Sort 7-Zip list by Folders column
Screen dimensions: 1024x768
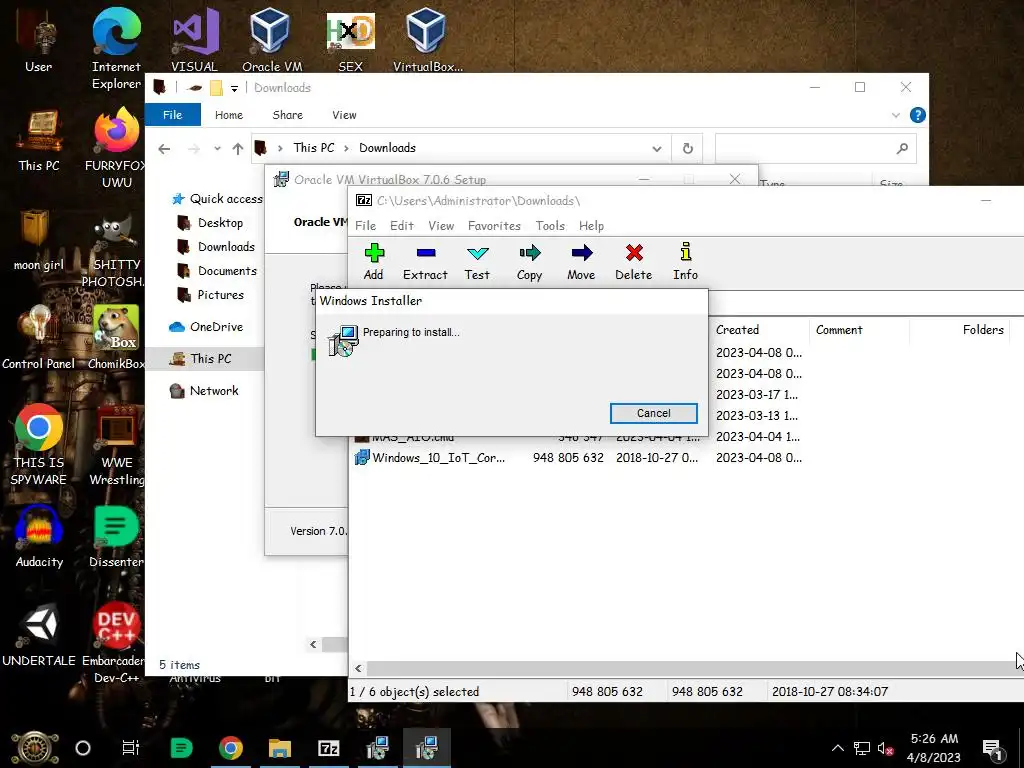[959, 330]
